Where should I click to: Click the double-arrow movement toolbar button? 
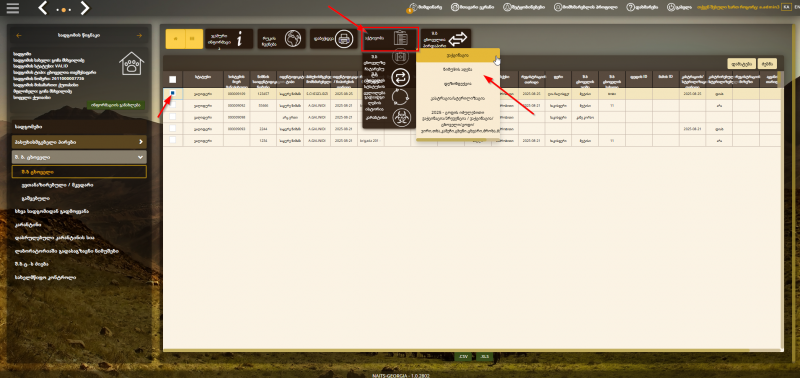446,39
